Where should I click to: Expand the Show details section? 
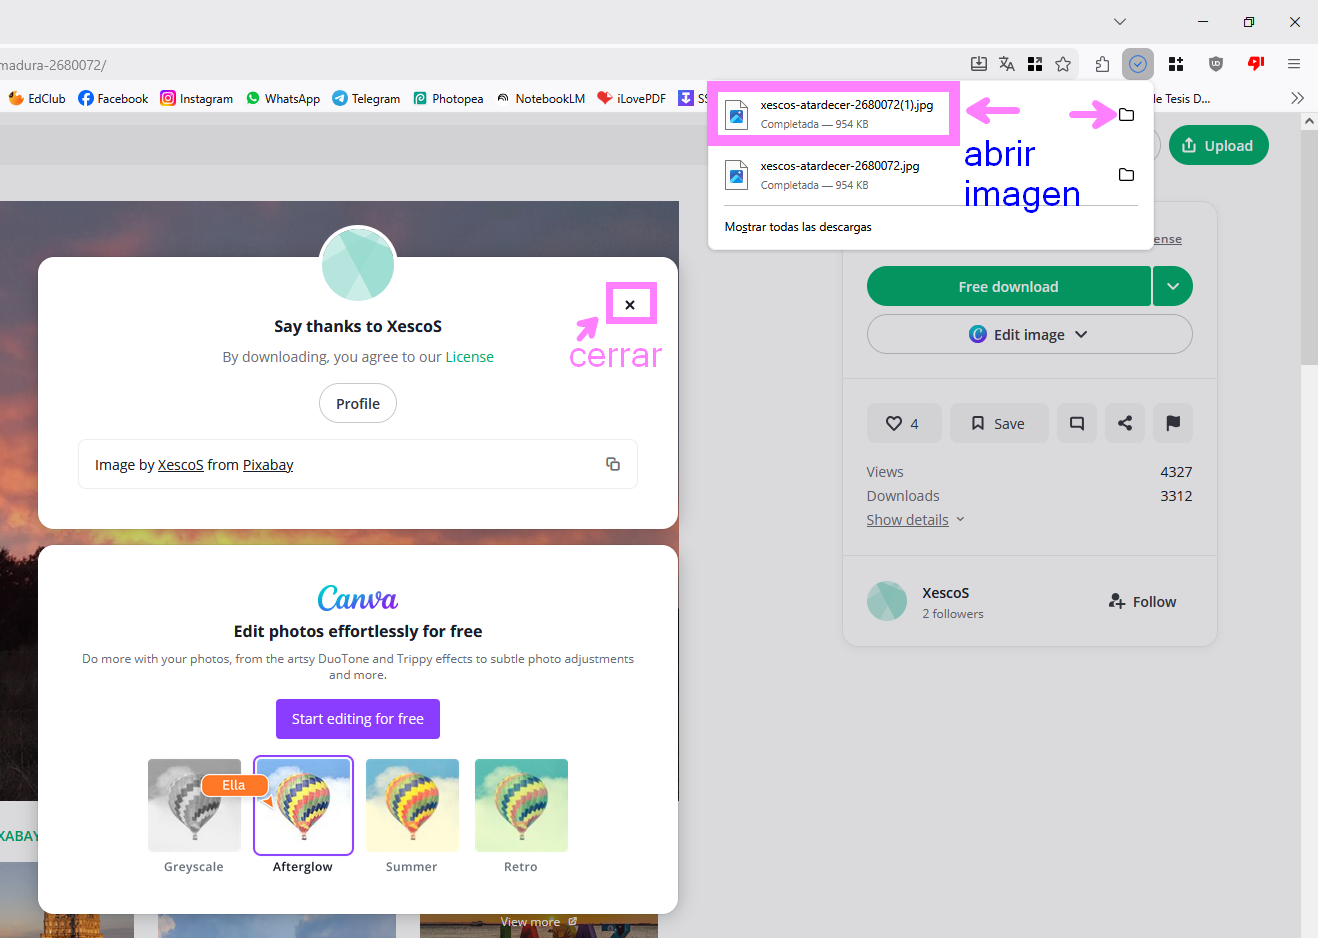coord(908,519)
